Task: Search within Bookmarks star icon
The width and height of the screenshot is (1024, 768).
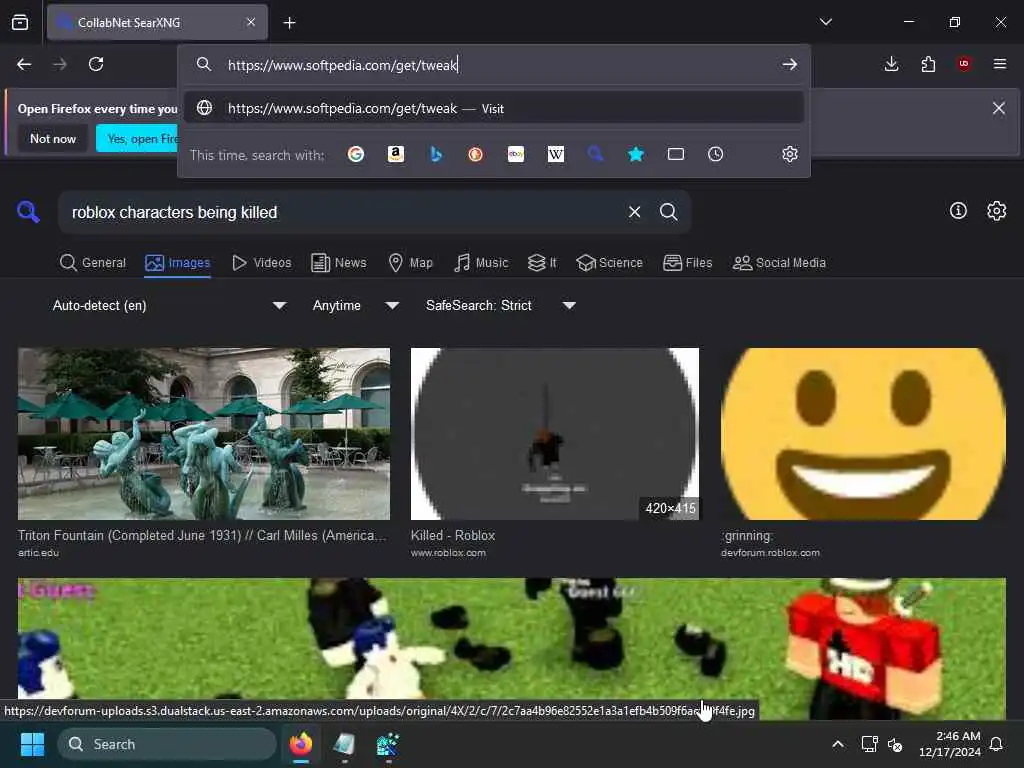Action: point(636,154)
